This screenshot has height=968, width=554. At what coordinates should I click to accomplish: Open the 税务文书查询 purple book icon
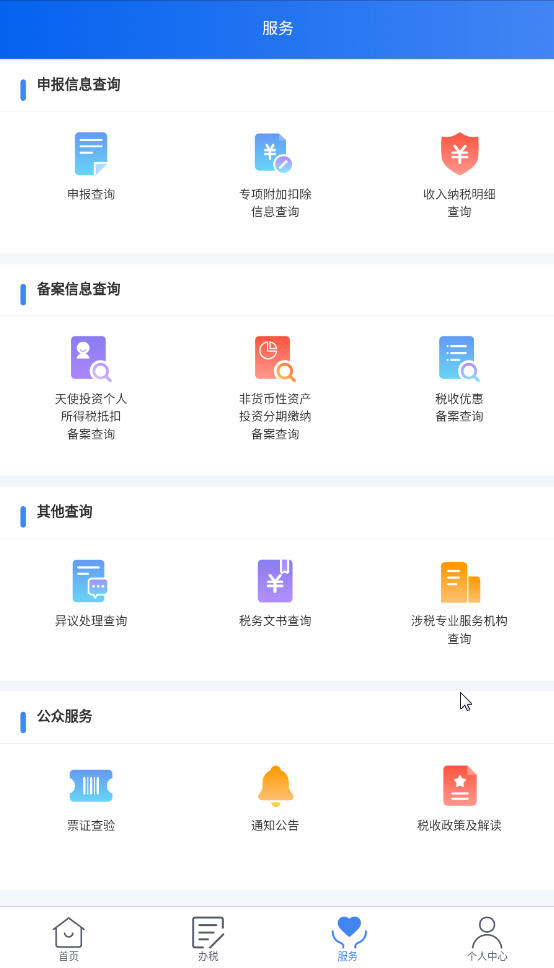tap(275, 580)
